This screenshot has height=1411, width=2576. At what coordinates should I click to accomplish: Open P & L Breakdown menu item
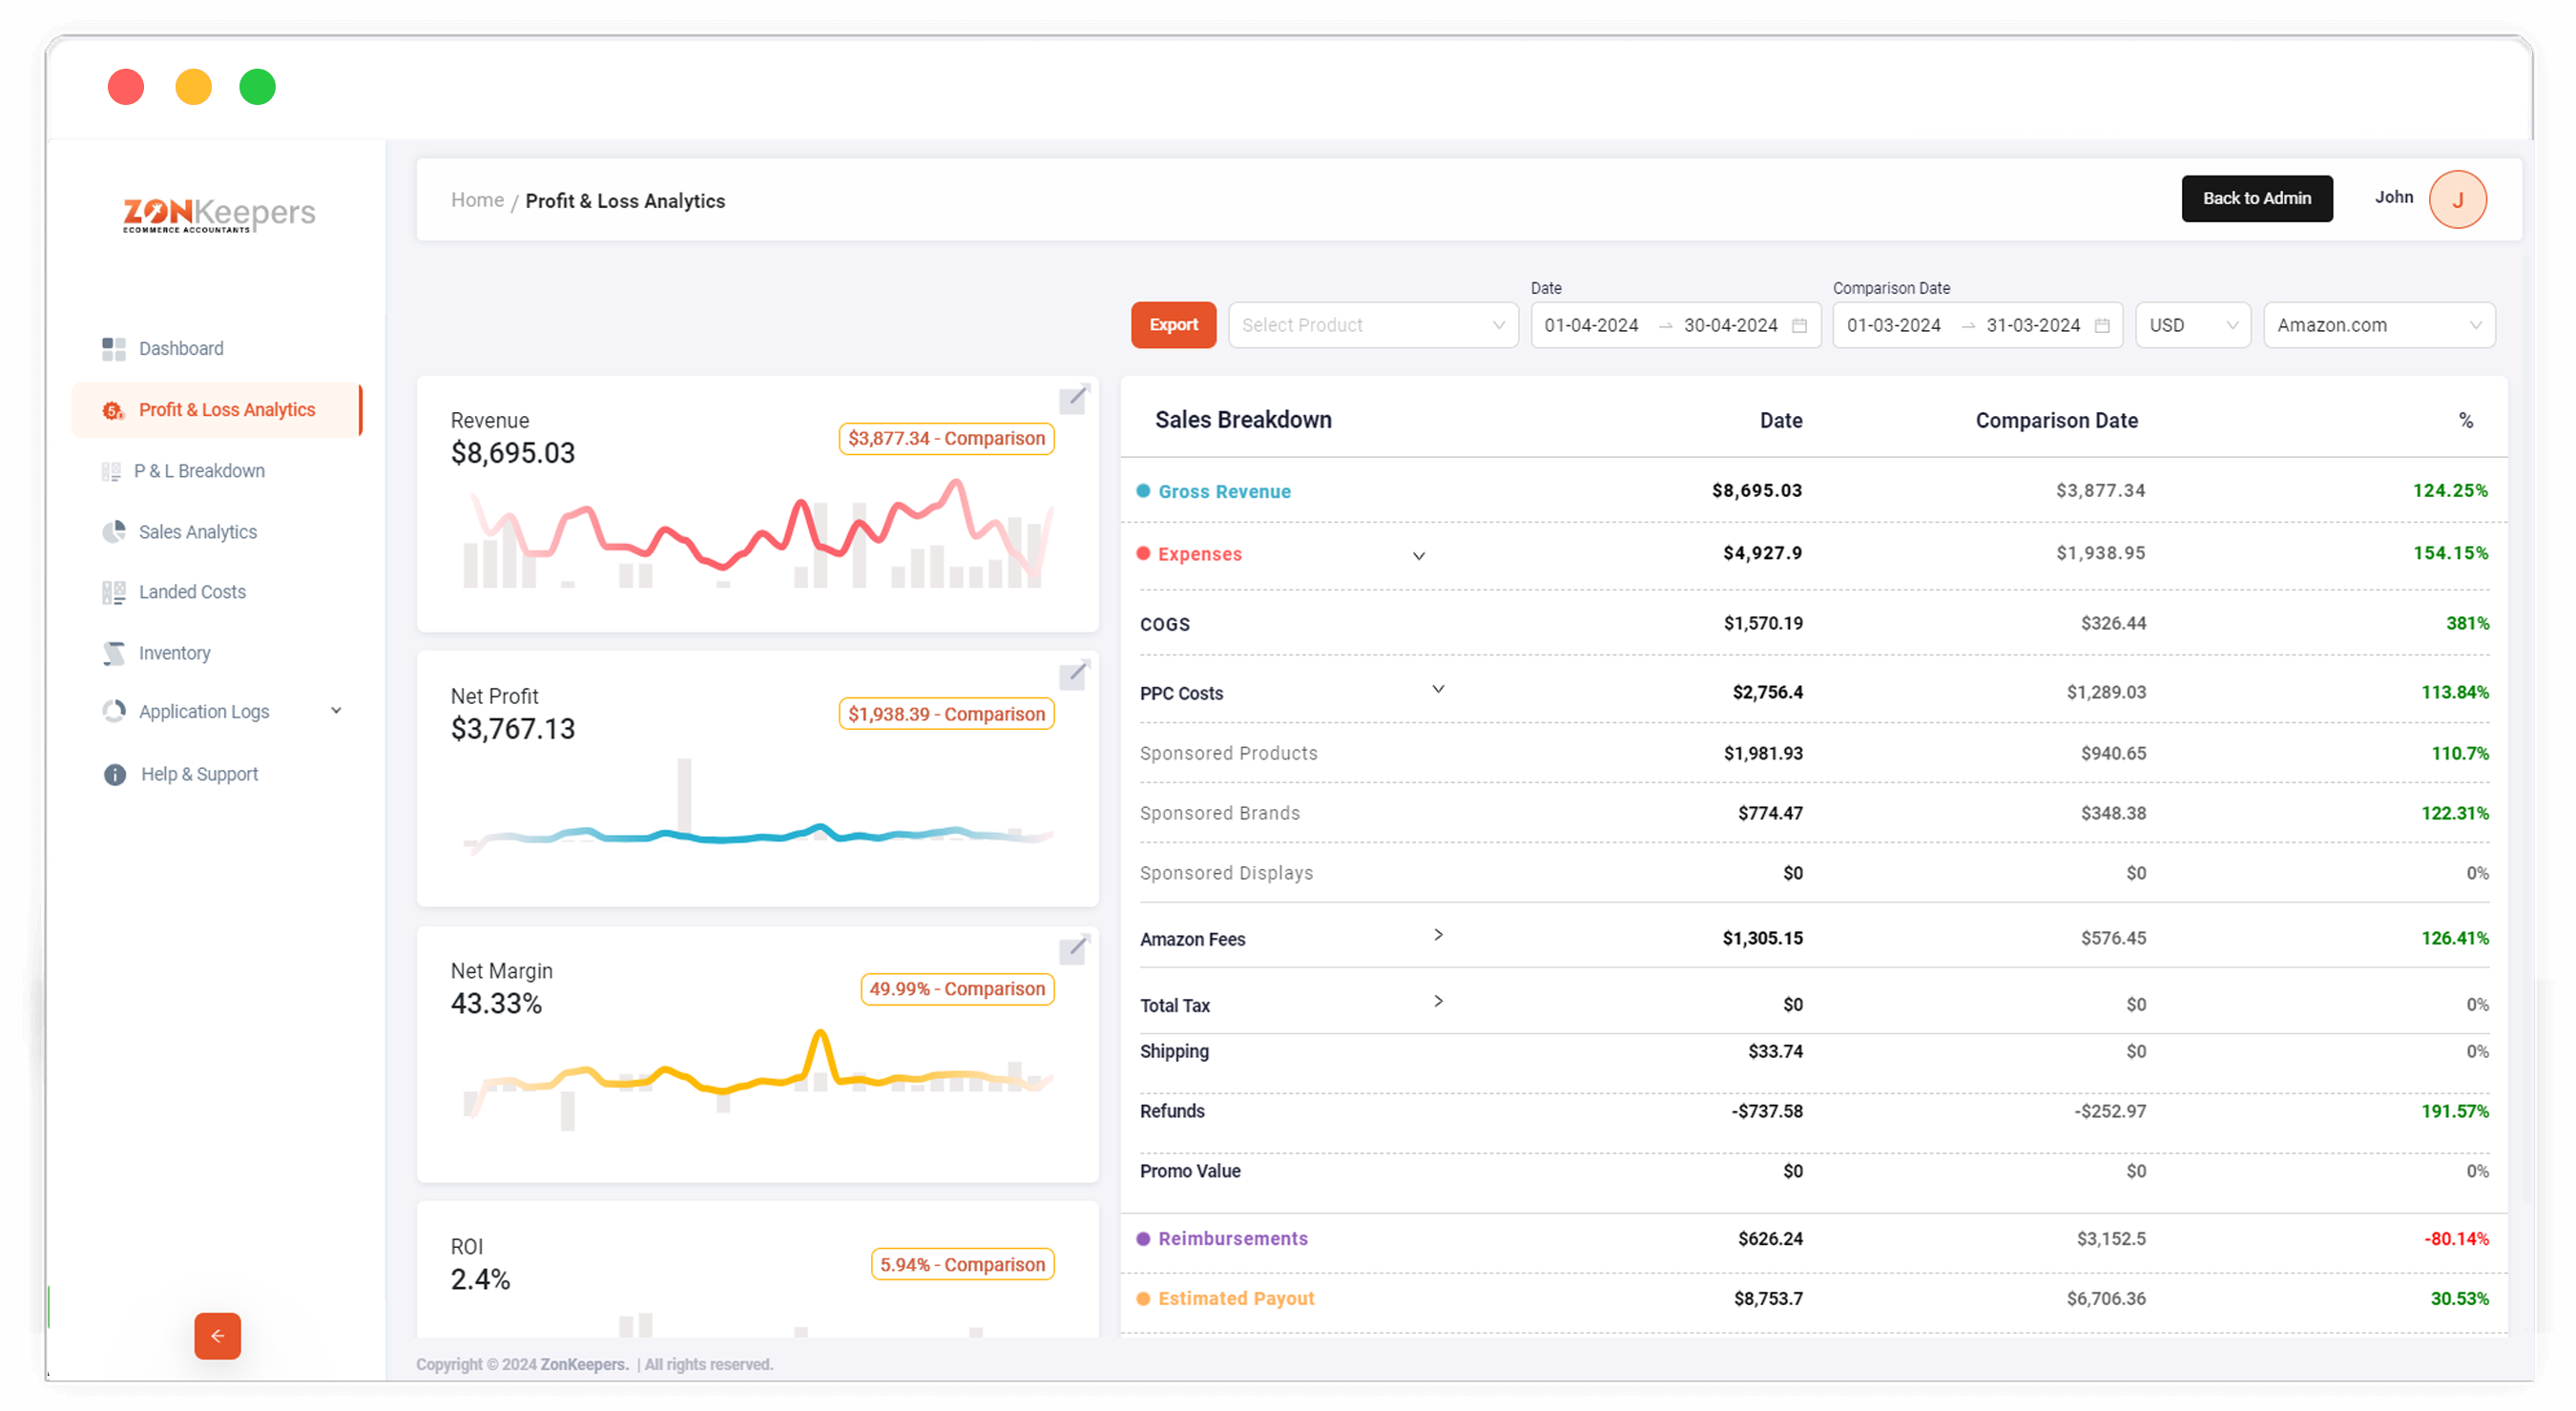point(199,471)
